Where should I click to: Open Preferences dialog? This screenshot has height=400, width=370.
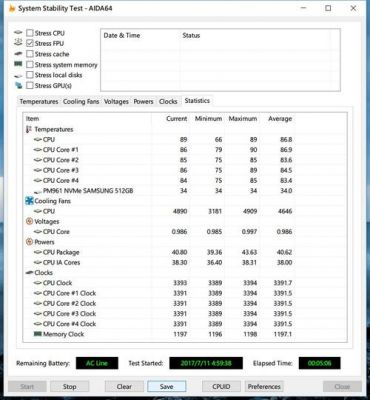(x=264, y=387)
